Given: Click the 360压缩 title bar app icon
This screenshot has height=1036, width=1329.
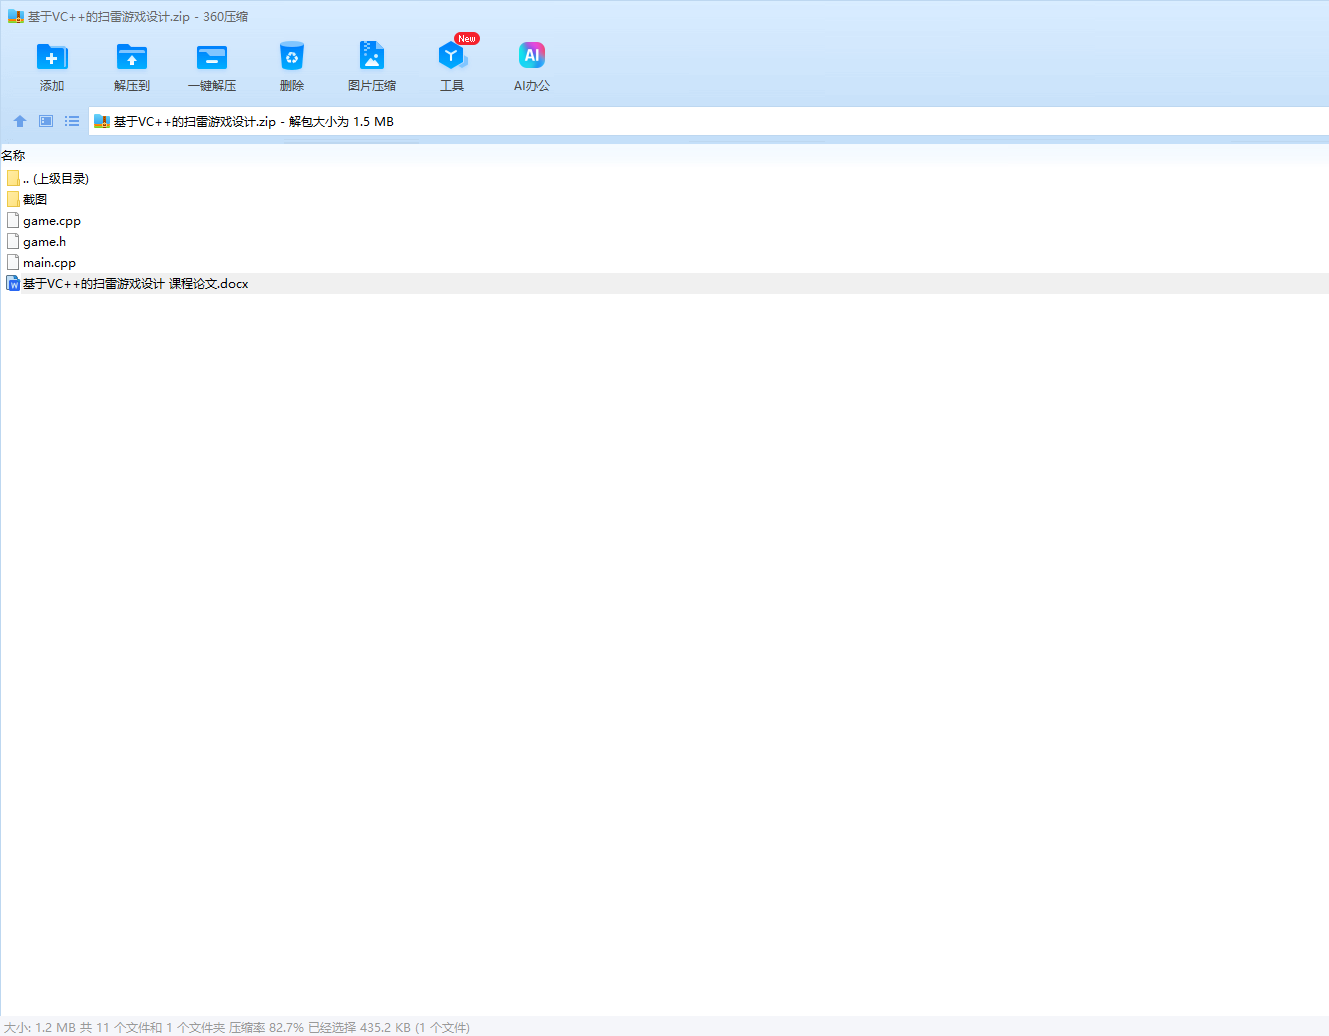Looking at the screenshot, I should [15, 17].
